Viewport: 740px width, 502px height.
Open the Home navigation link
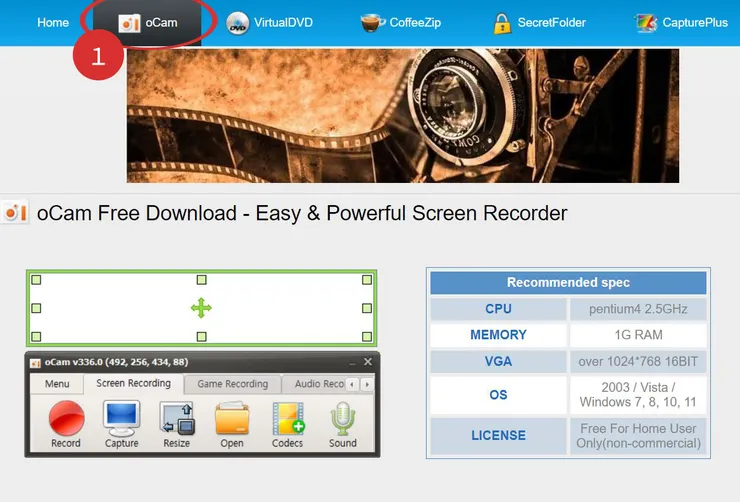tap(53, 22)
